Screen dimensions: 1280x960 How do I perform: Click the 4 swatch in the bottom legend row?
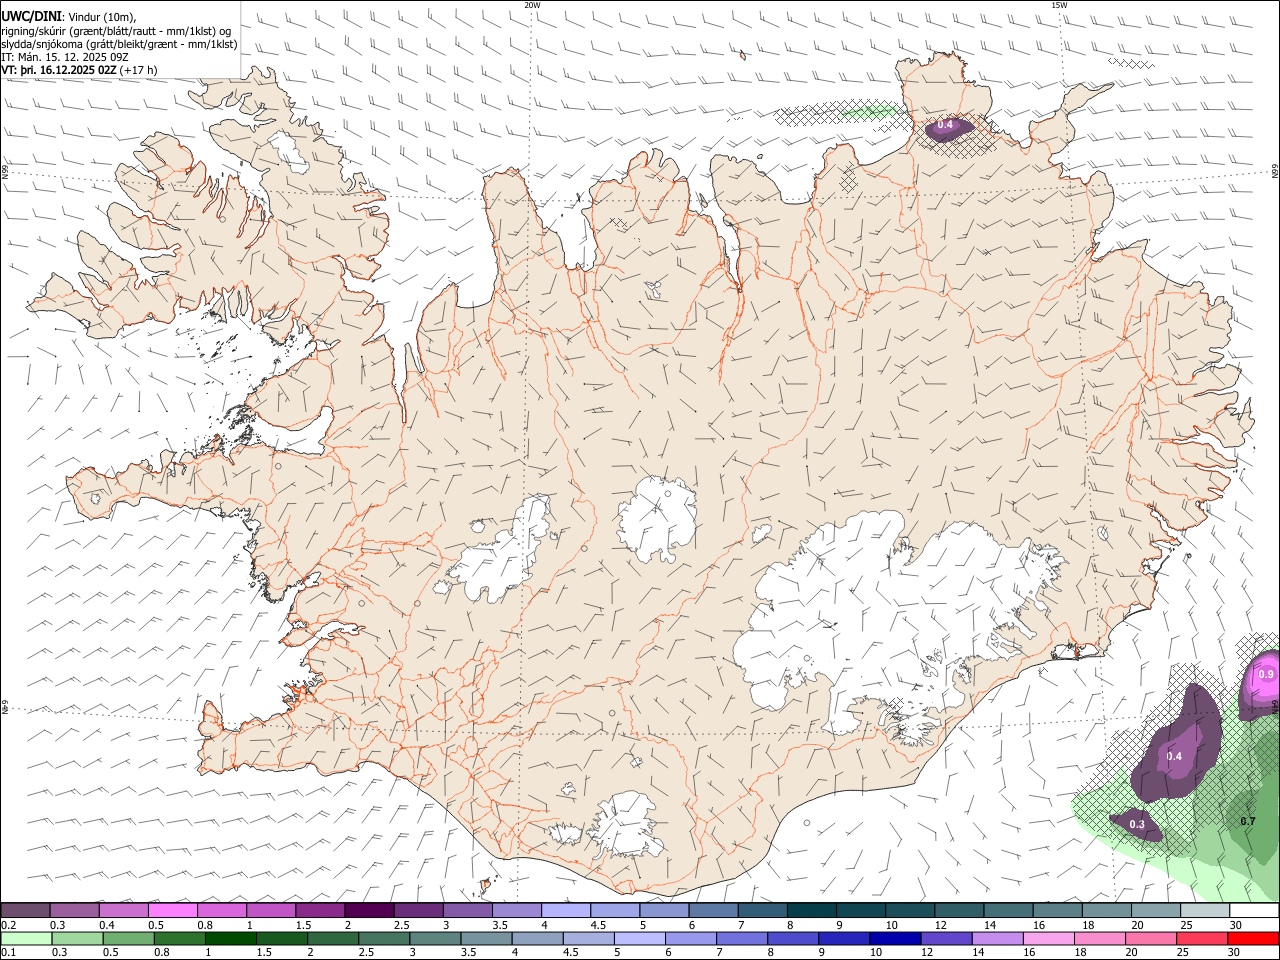coord(537,938)
